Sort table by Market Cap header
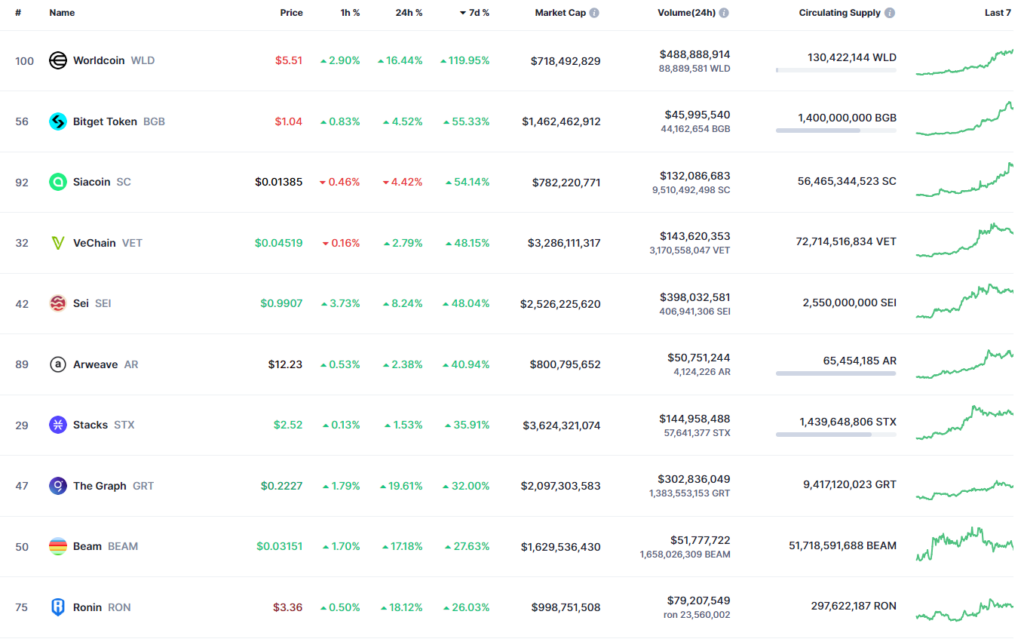 [x=560, y=13]
